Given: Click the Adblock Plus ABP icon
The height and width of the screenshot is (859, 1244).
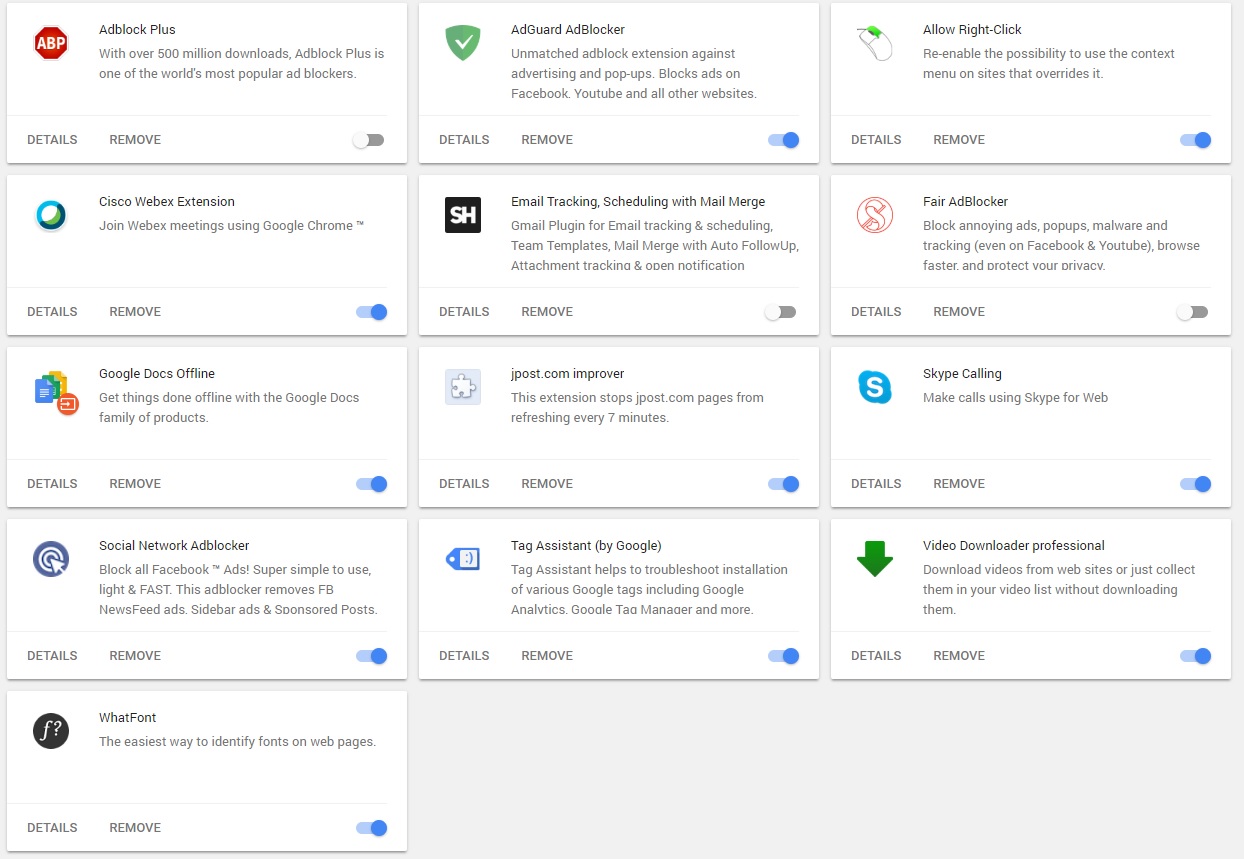Looking at the screenshot, I should pyautogui.click(x=51, y=43).
